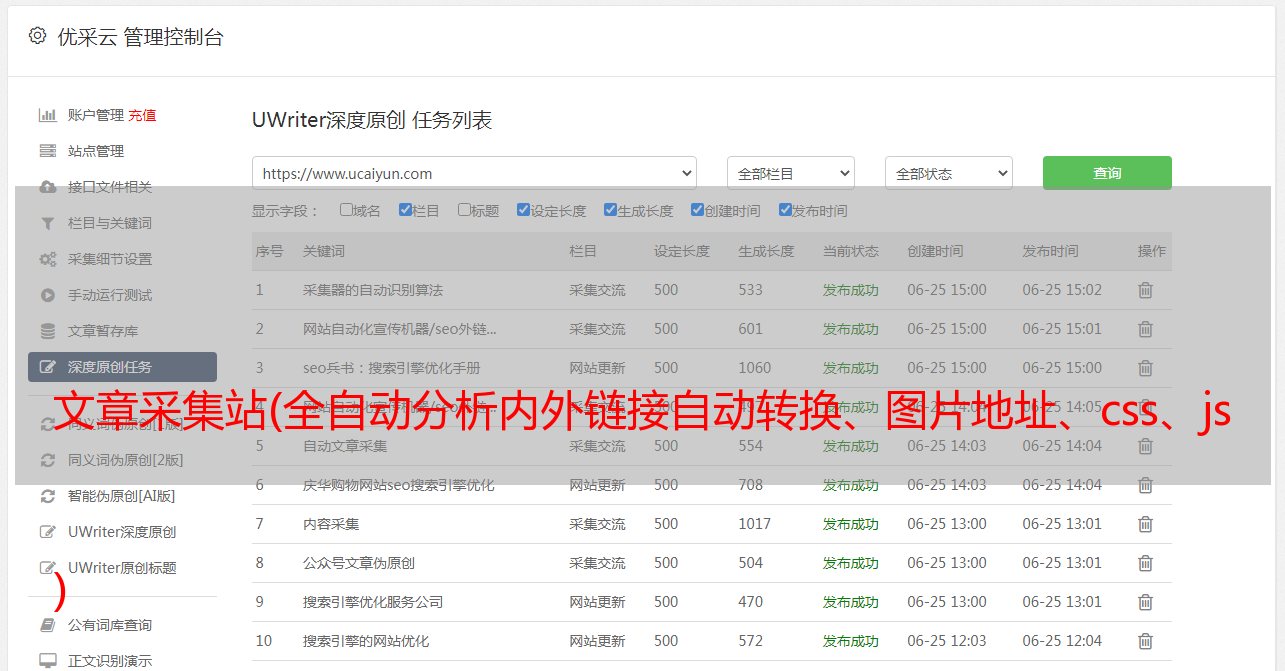Expand the 全部栏目 dropdown
Screen dimensions: 1285x671
tap(790, 173)
